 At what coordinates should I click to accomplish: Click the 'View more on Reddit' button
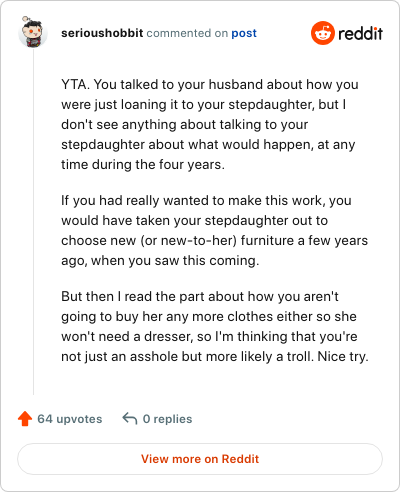[x=200, y=459]
